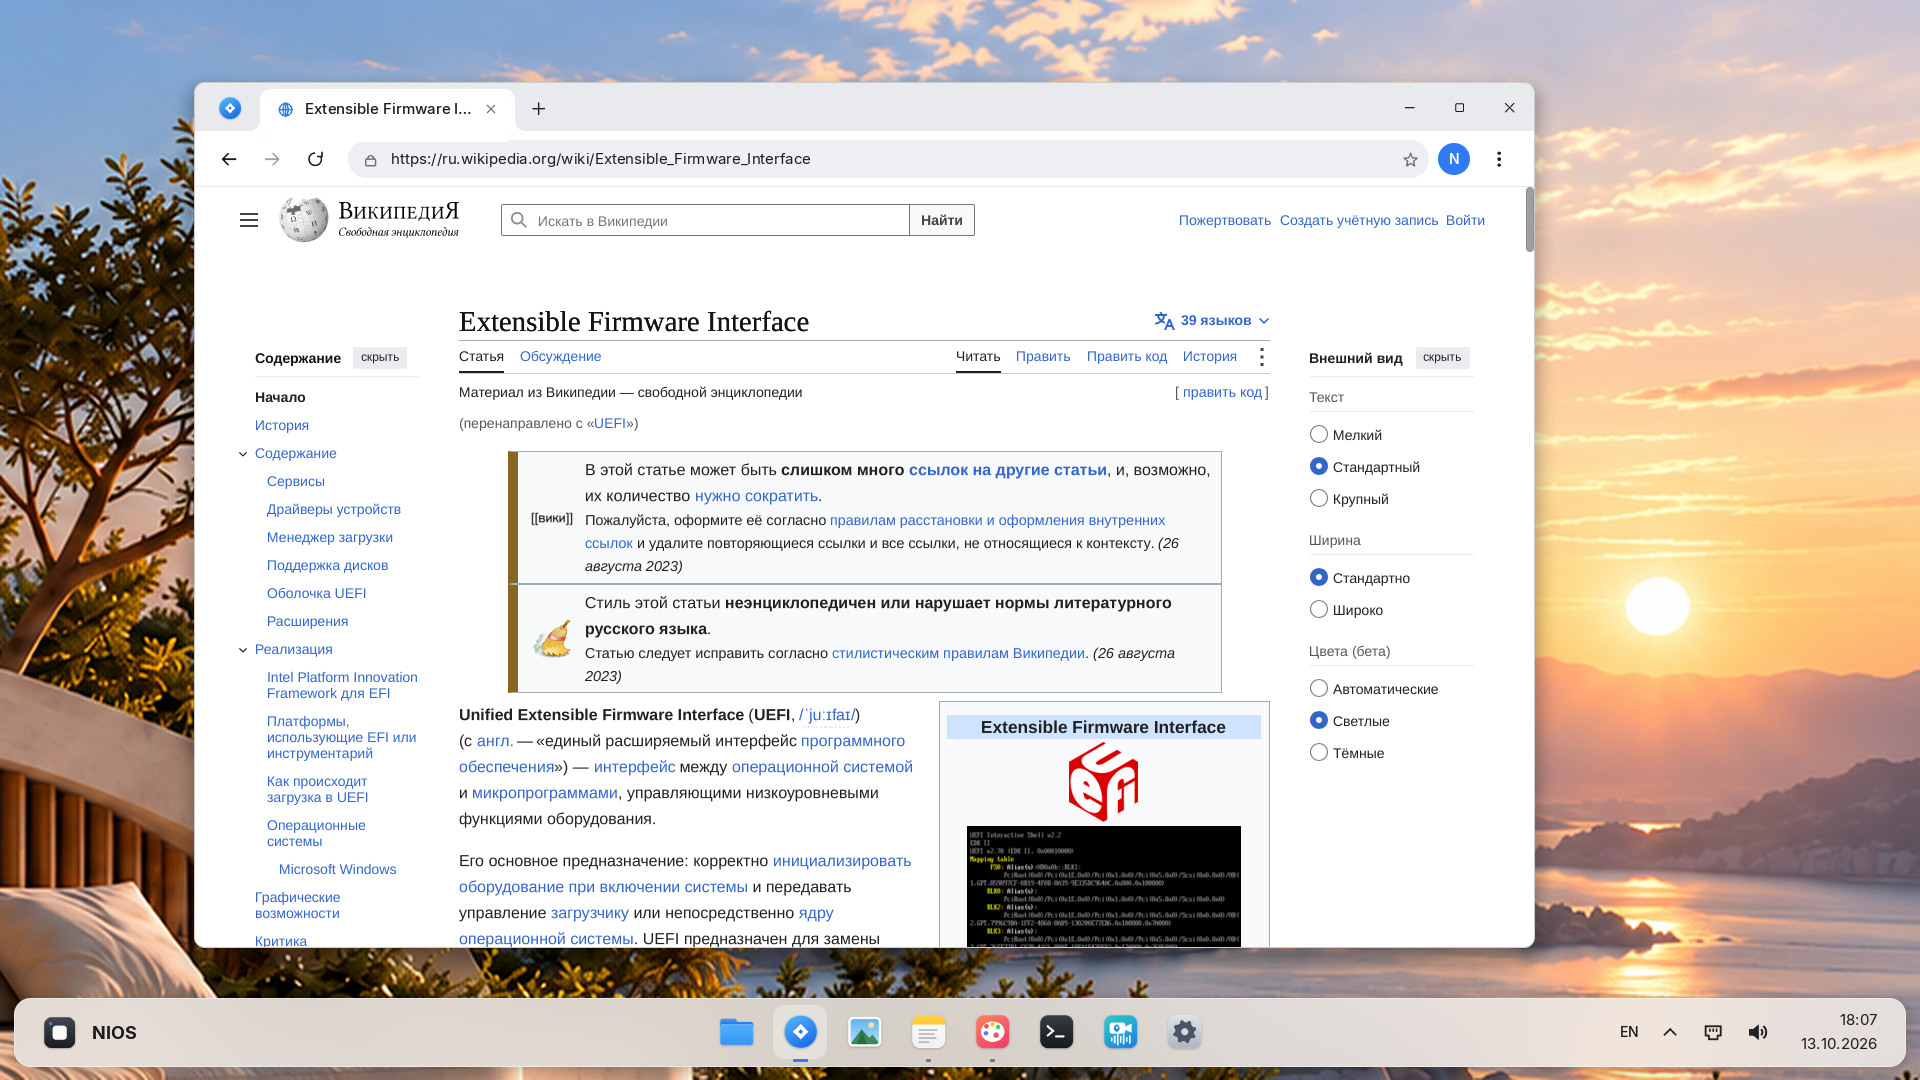The image size is (1920, 1080).
Task: Open the notes app in the taskbar
Action: coord(929,1032)
